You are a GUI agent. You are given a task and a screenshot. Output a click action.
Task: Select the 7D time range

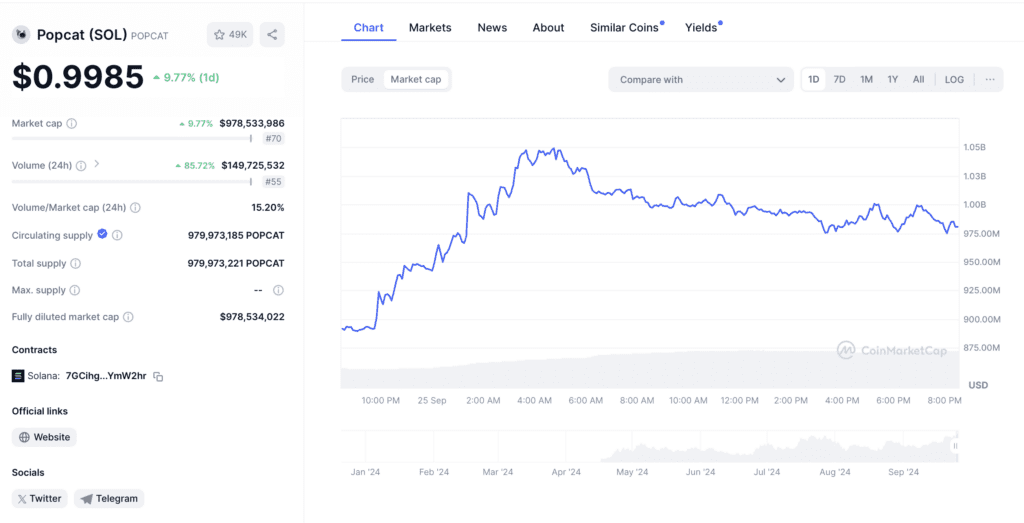840,80
